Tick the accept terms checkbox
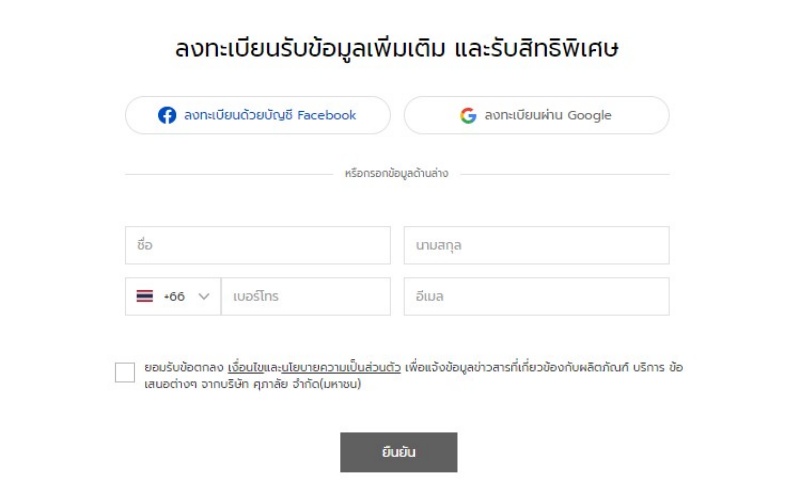Image resolution: width=800 pixels, height=499 pixels. click(x=125, y=372)
